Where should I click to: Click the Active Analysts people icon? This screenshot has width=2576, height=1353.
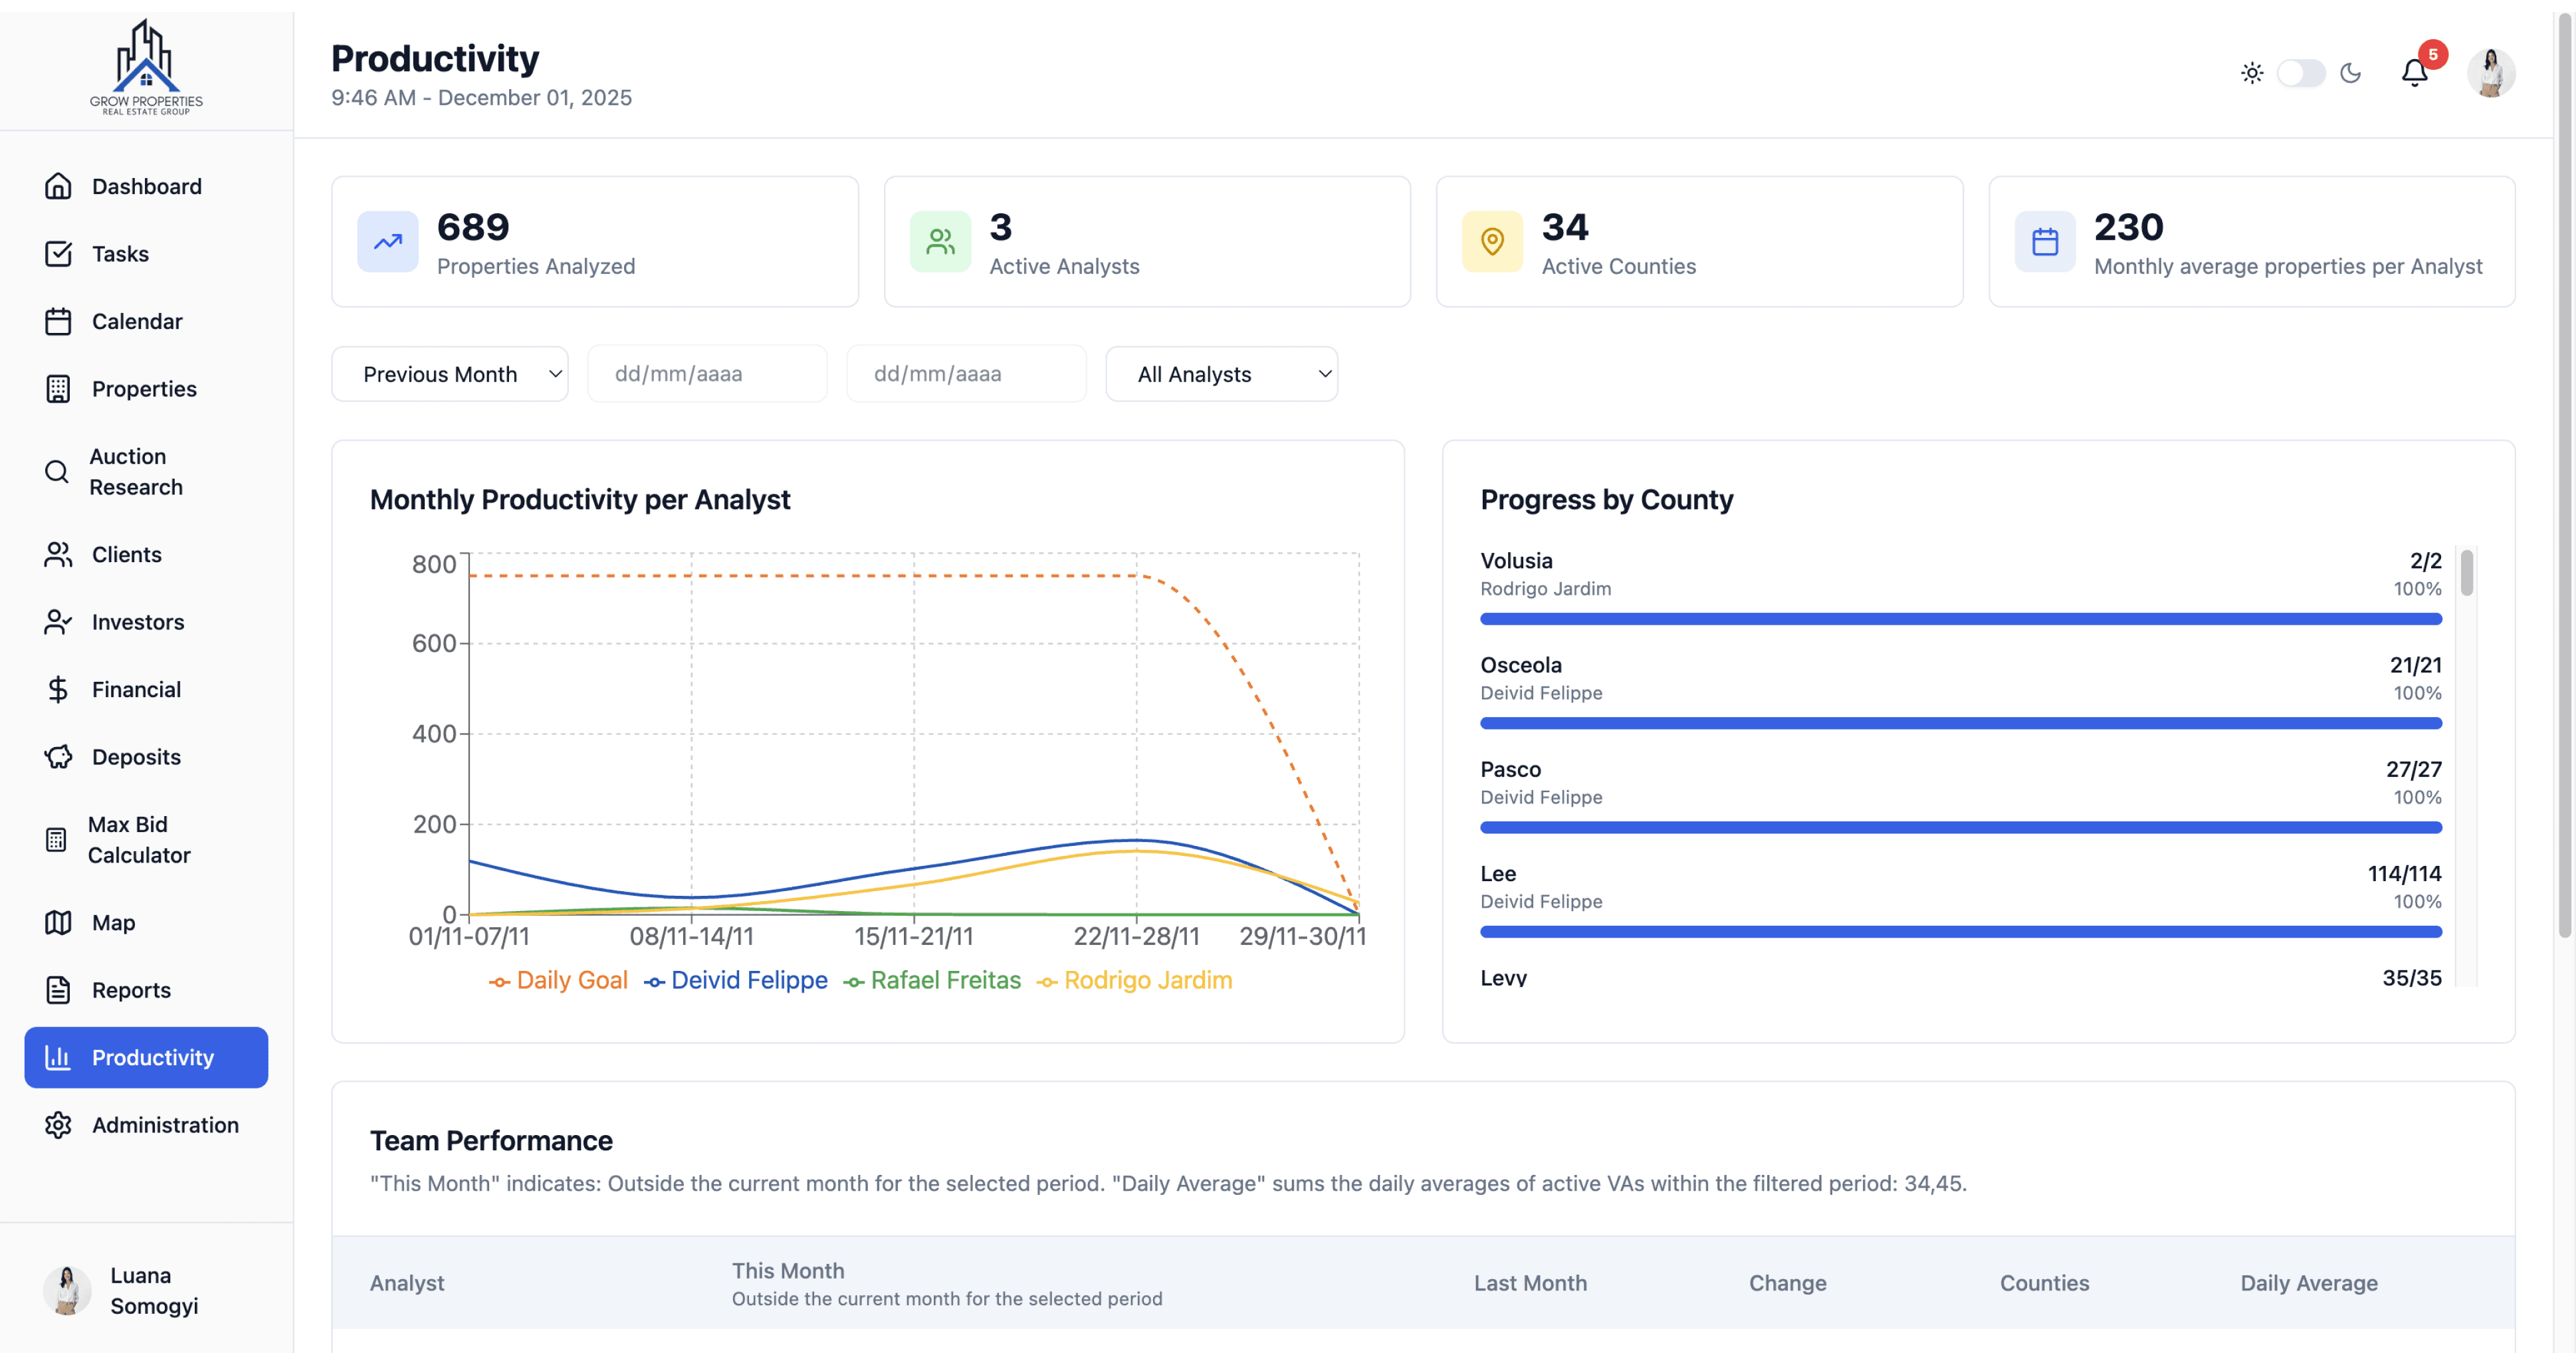point(940,242)
